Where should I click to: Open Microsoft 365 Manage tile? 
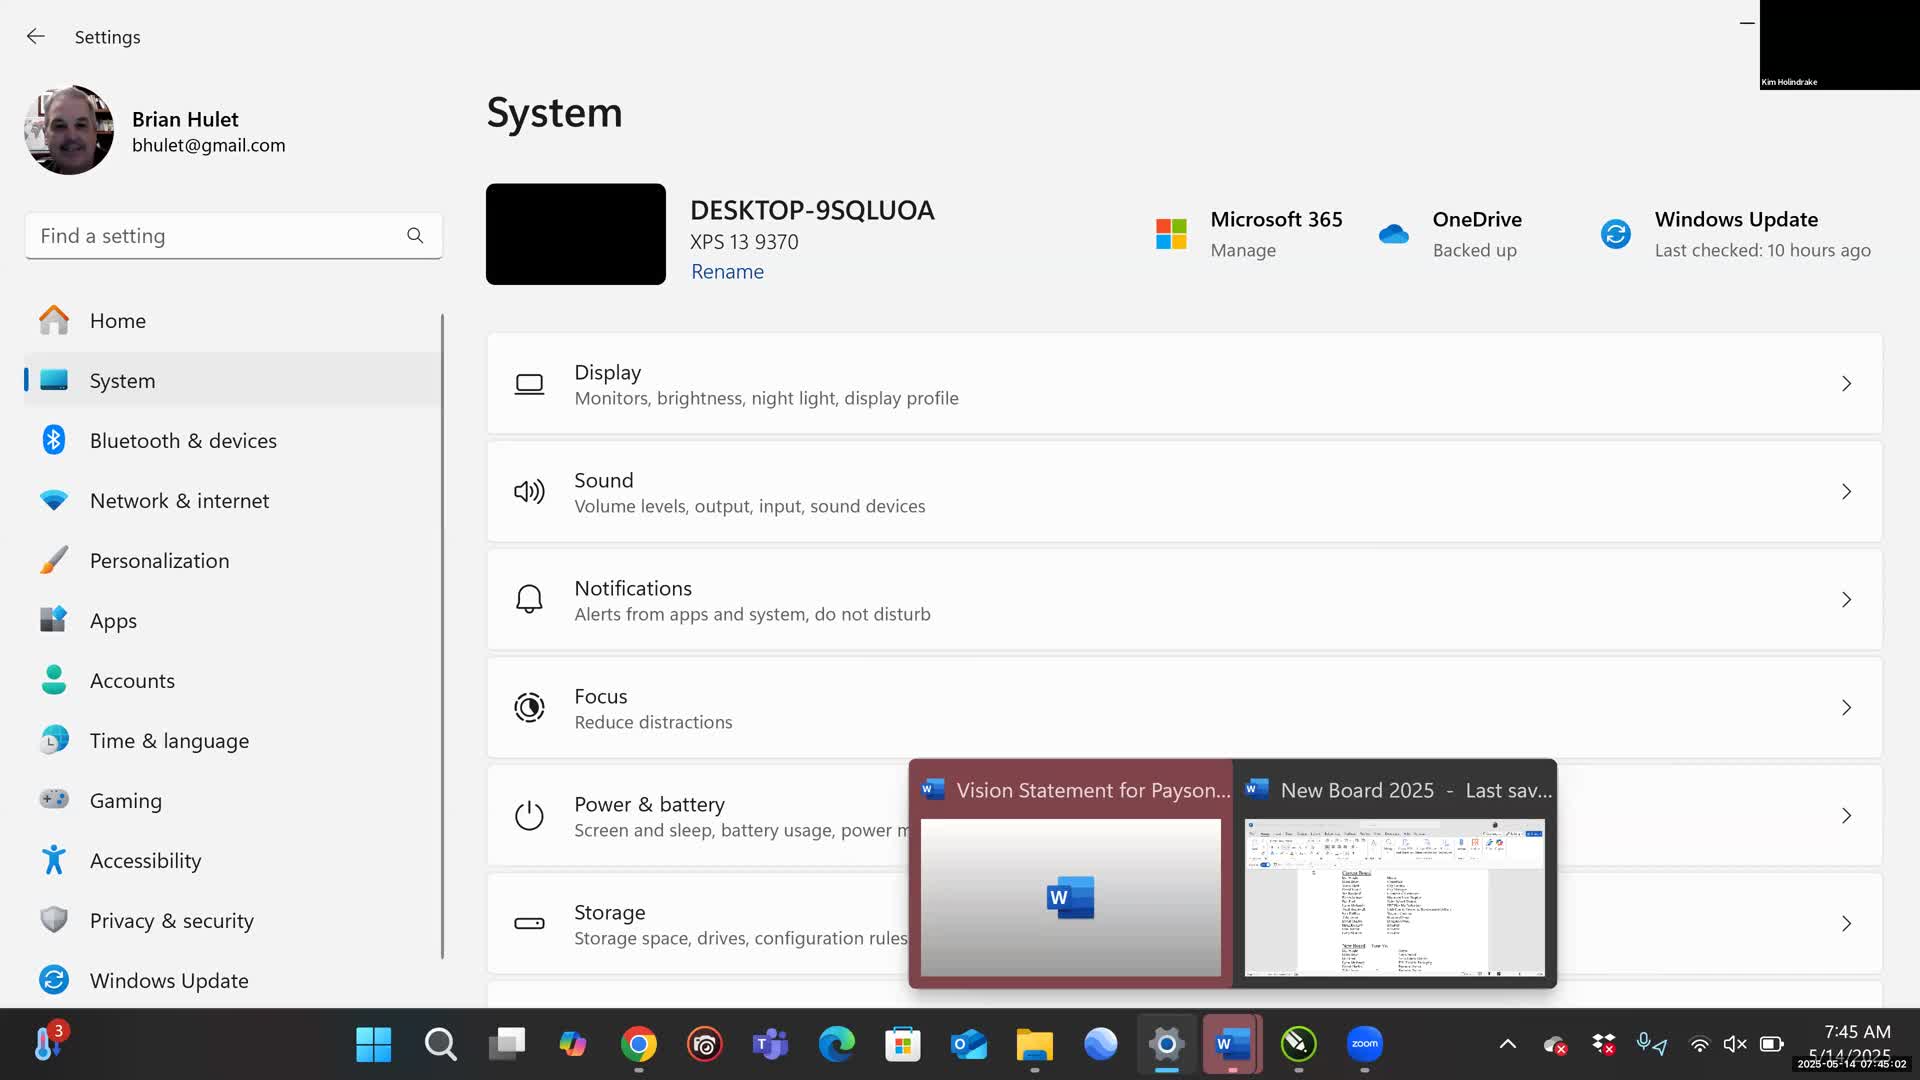pyautogui.click(x=1250, y=234)
